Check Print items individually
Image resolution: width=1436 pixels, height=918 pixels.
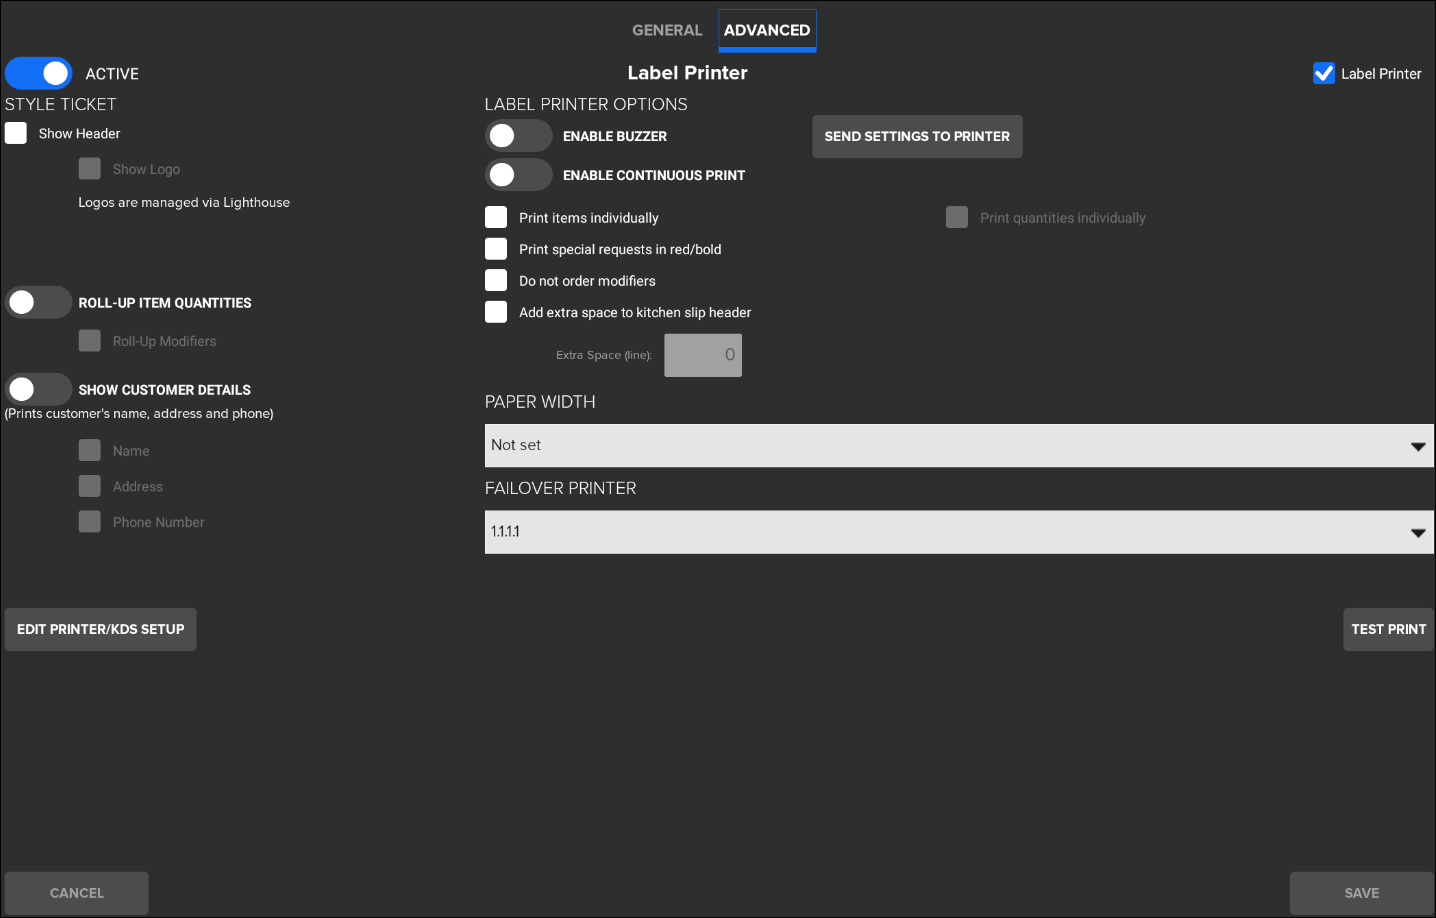[496, 217]
